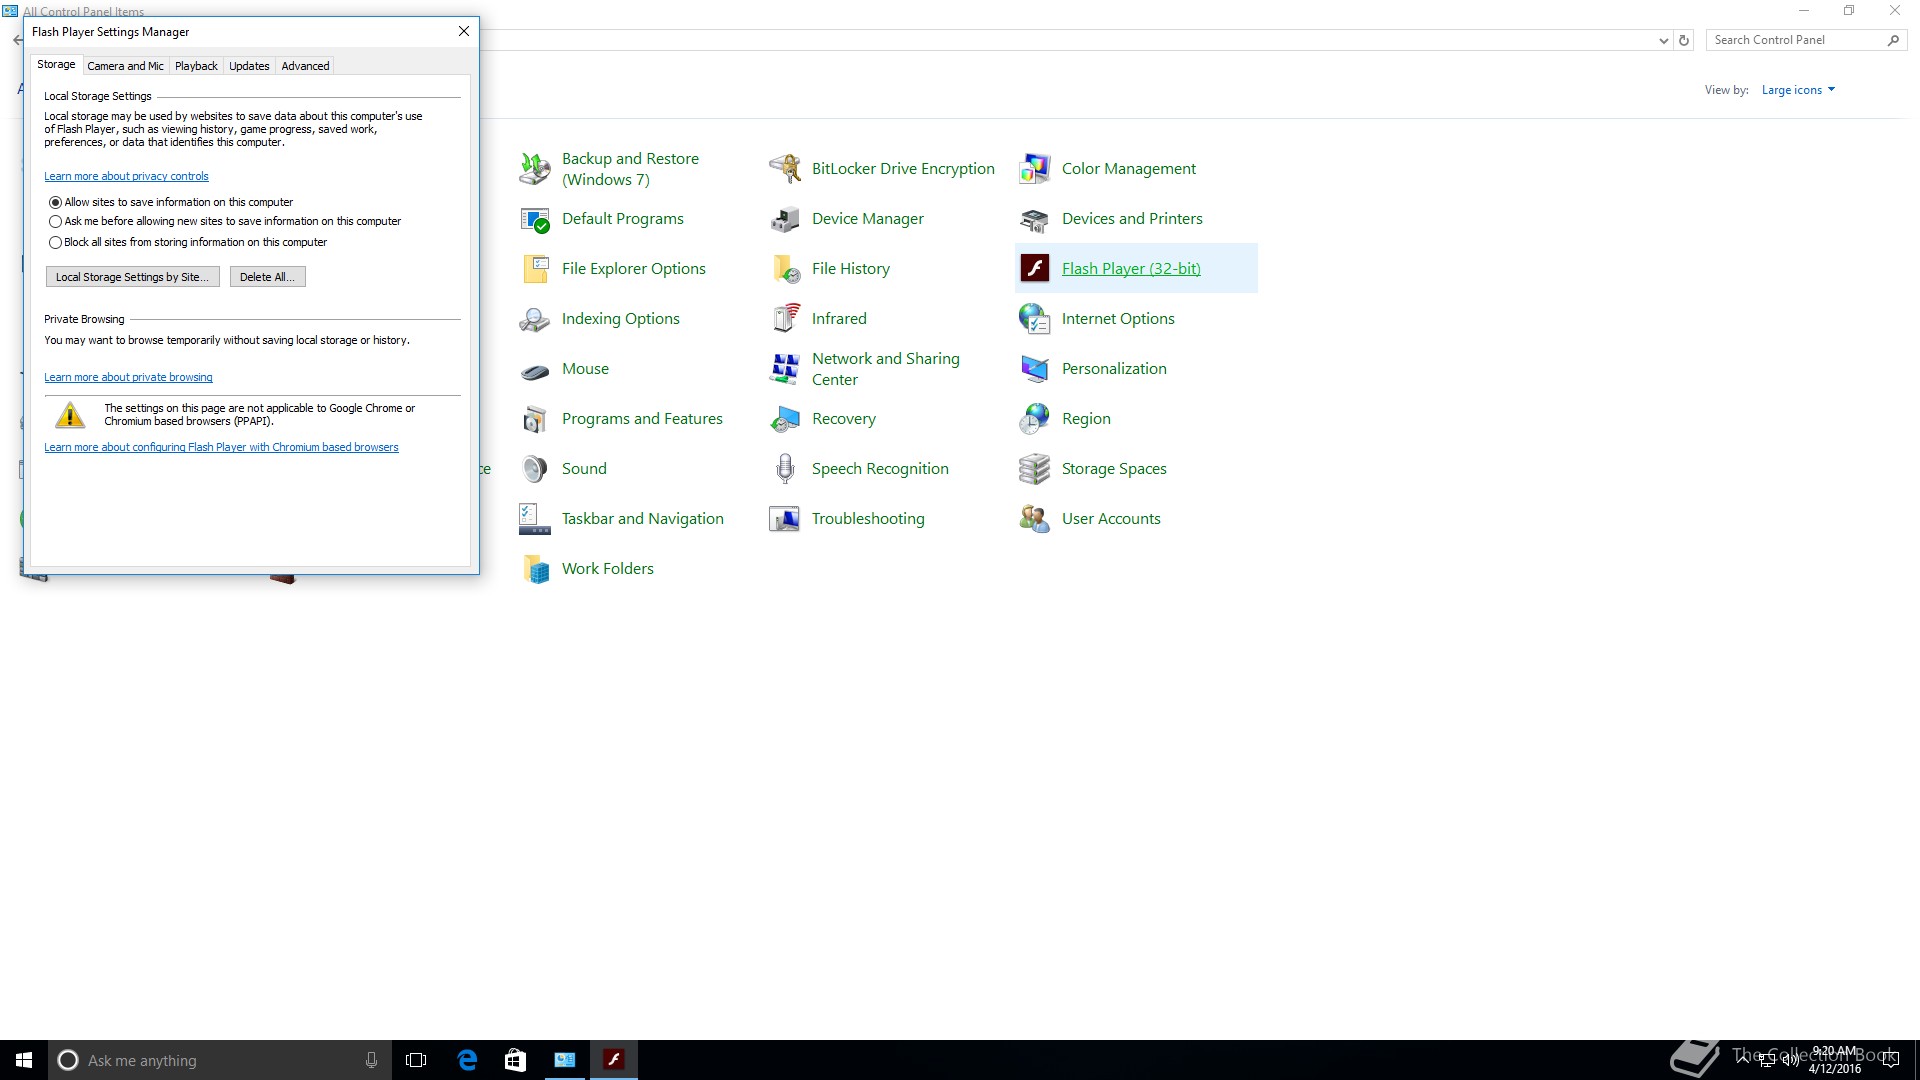1920x1080 pixels.
Task: Close the Flash Player Settings Manager
Action: click(x=464, y=31)
